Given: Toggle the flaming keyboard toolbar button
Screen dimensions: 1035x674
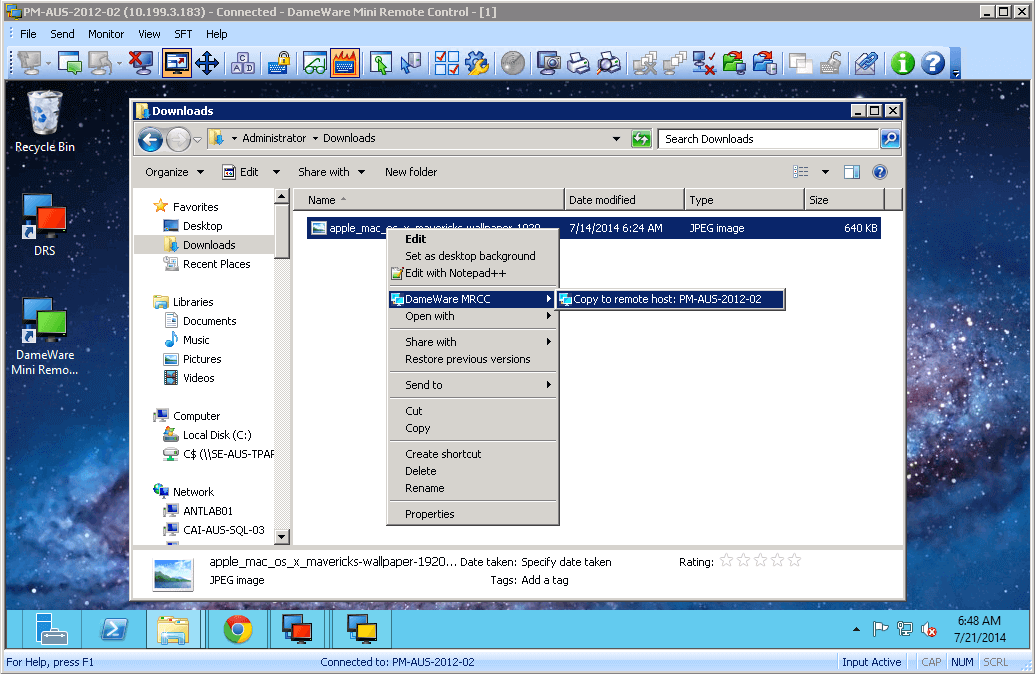Looking at the screenshot, I should point(345,63).
